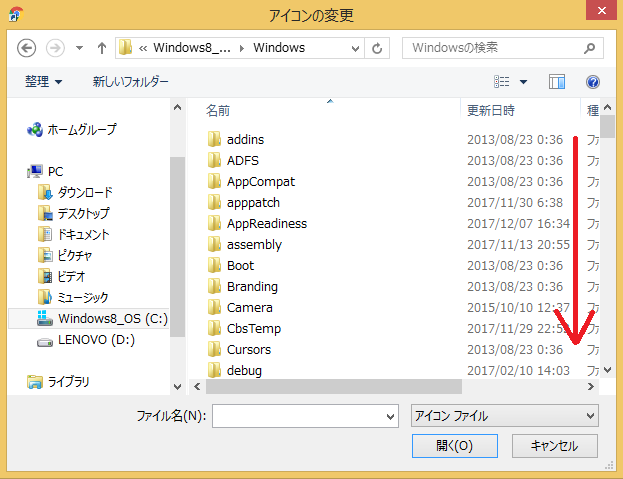
Task: Expand the breadcrumb arrow before Windows
Action: 242,48
